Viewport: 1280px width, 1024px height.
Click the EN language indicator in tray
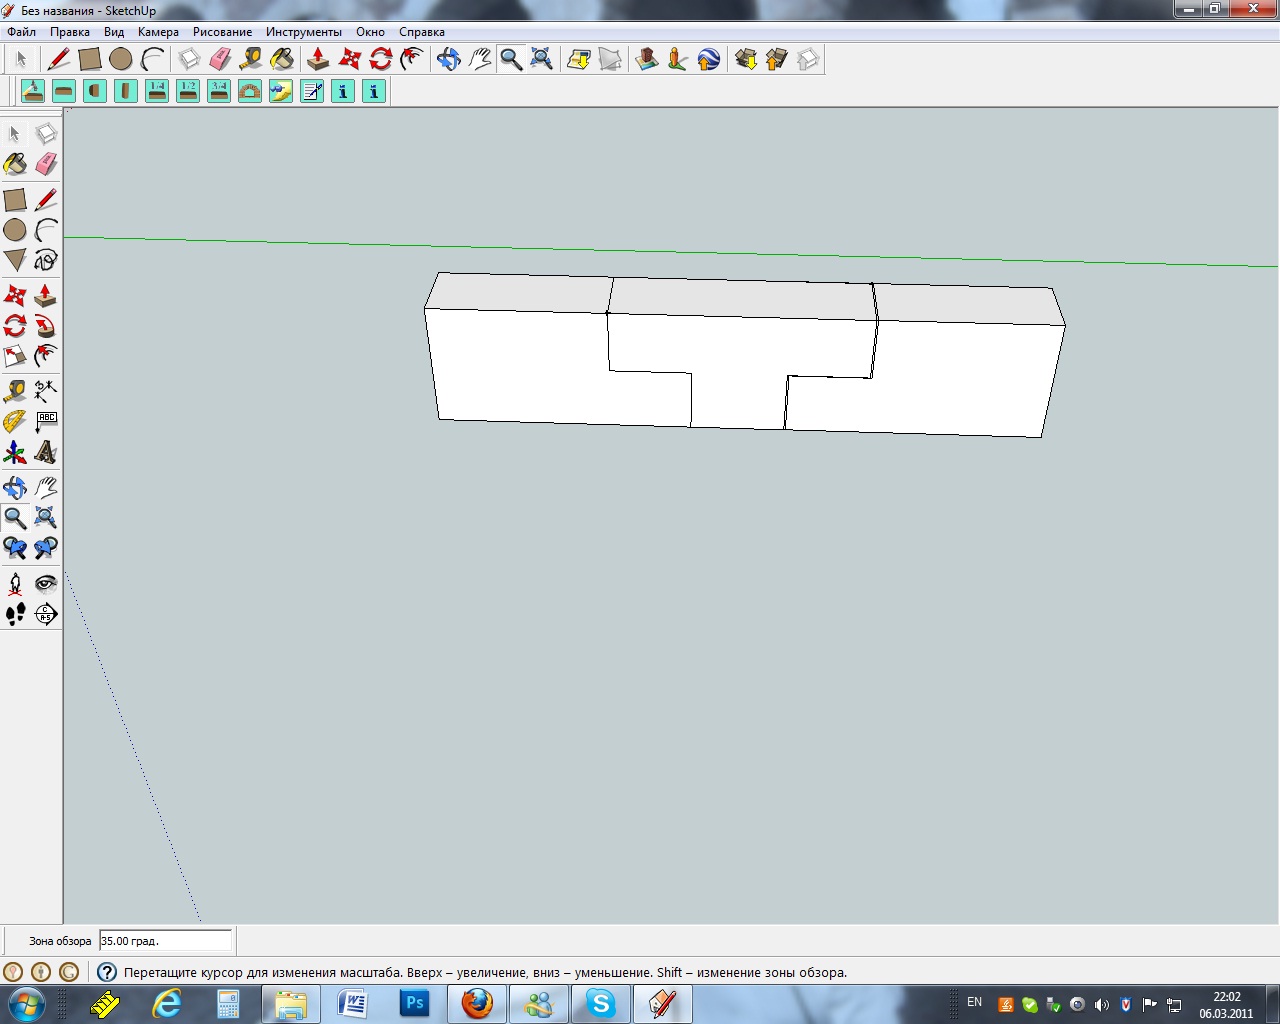point(974,1002)
